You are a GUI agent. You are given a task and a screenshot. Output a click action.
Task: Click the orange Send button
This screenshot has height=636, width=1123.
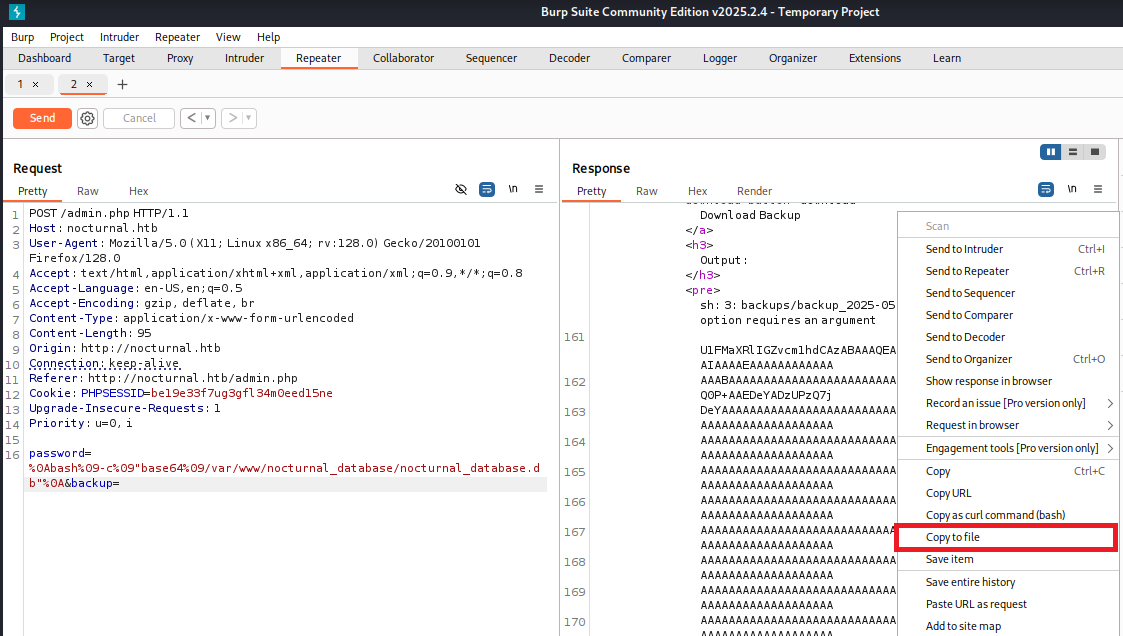[x=42, y=118]
